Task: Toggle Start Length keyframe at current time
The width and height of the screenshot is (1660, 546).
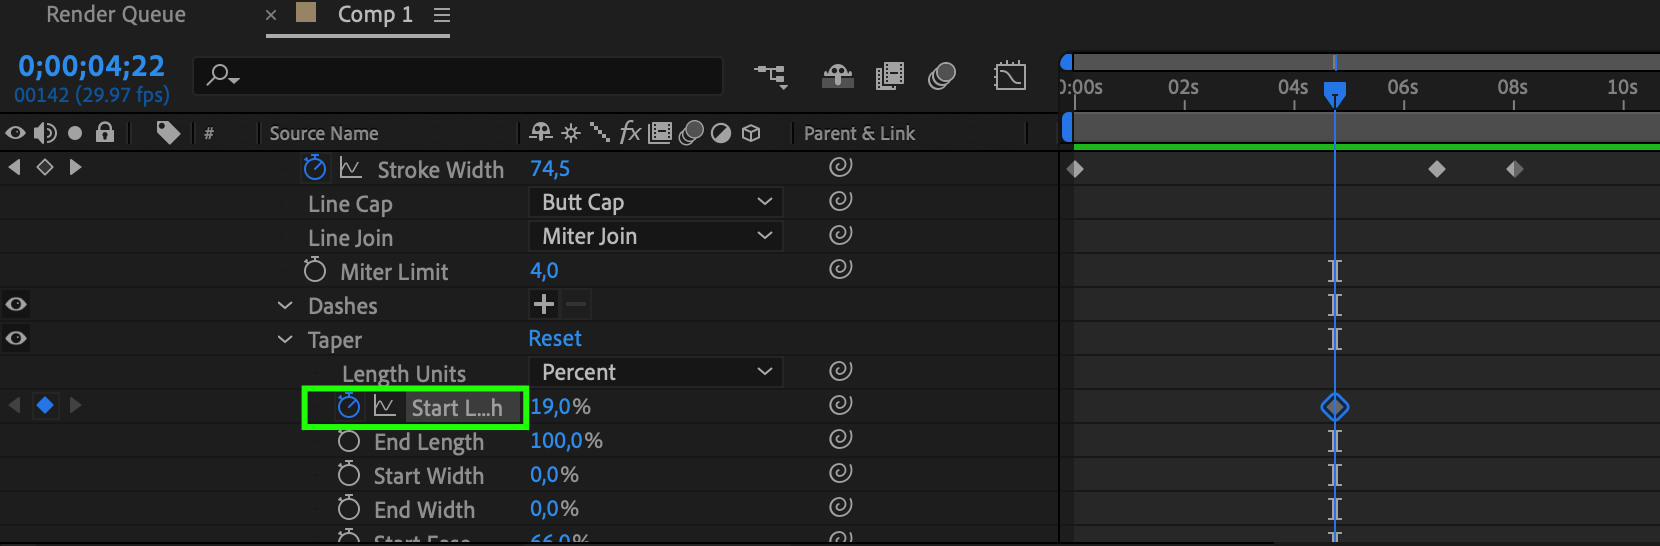Action: (x=45, y=405)
